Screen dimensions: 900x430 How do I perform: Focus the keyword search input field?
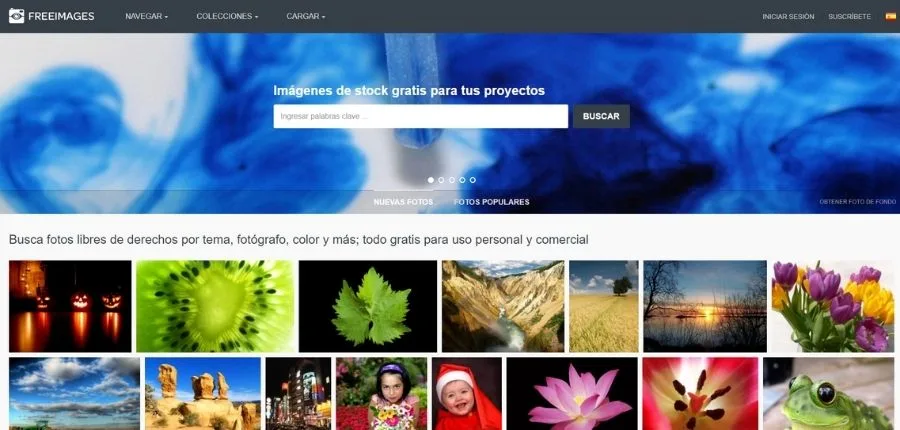point(420,116)
